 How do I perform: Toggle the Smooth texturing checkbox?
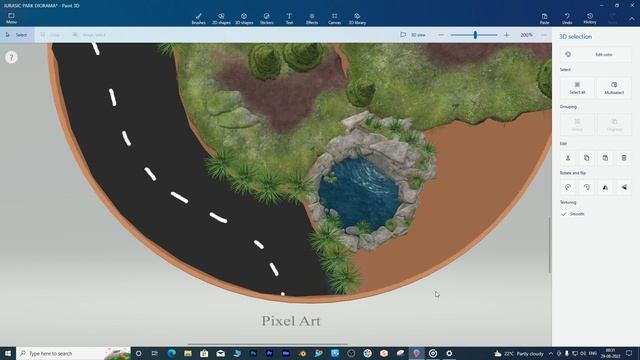tap(564, 214)
